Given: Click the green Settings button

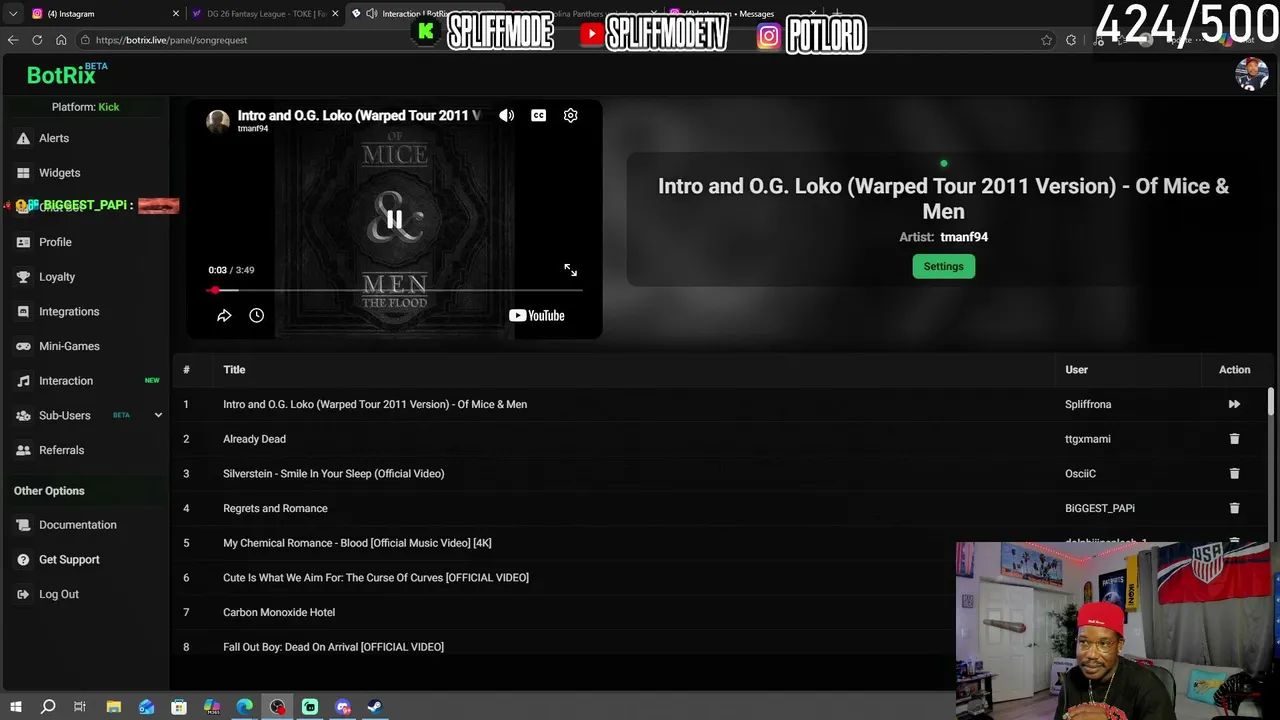Looking at the screenshot, I should coord(943,266).
